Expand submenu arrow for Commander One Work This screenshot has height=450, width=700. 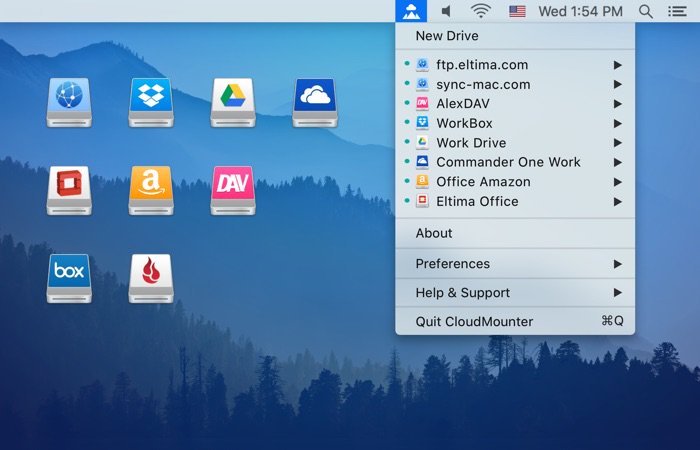click(x=618, y=162)
